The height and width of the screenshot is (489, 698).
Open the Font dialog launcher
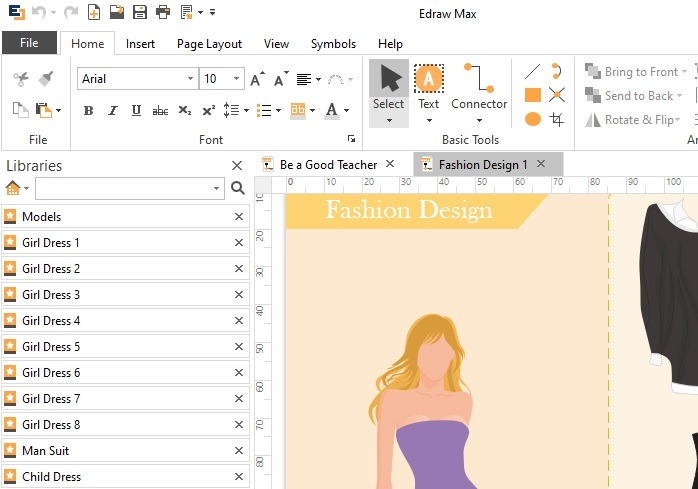click(x=351, y=139)
